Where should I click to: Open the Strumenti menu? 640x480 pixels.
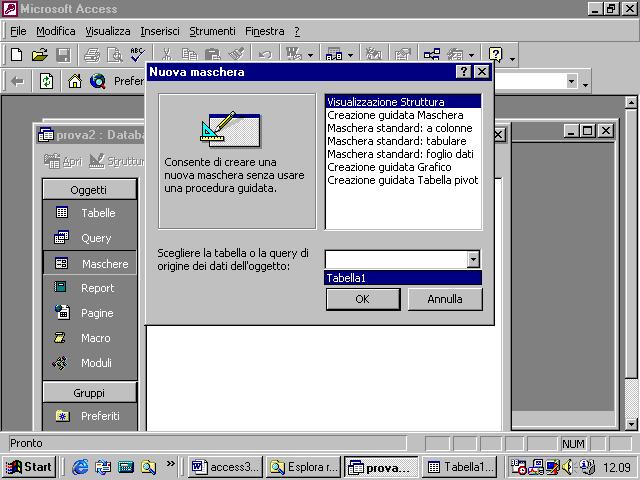point(212,31)
